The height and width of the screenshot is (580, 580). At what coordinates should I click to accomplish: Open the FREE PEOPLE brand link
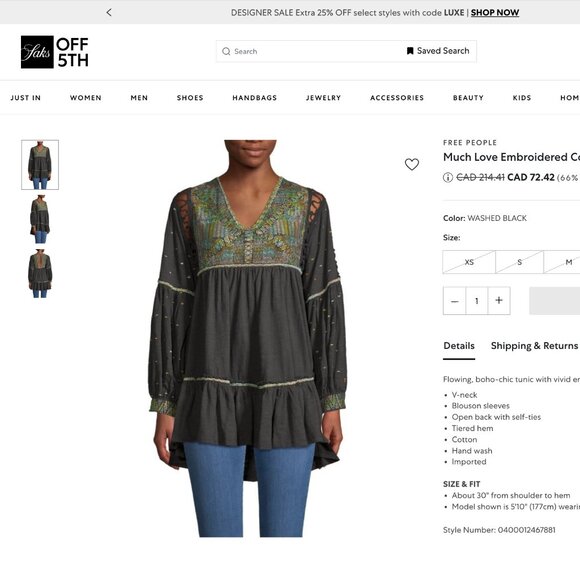(x=470, y=143)
